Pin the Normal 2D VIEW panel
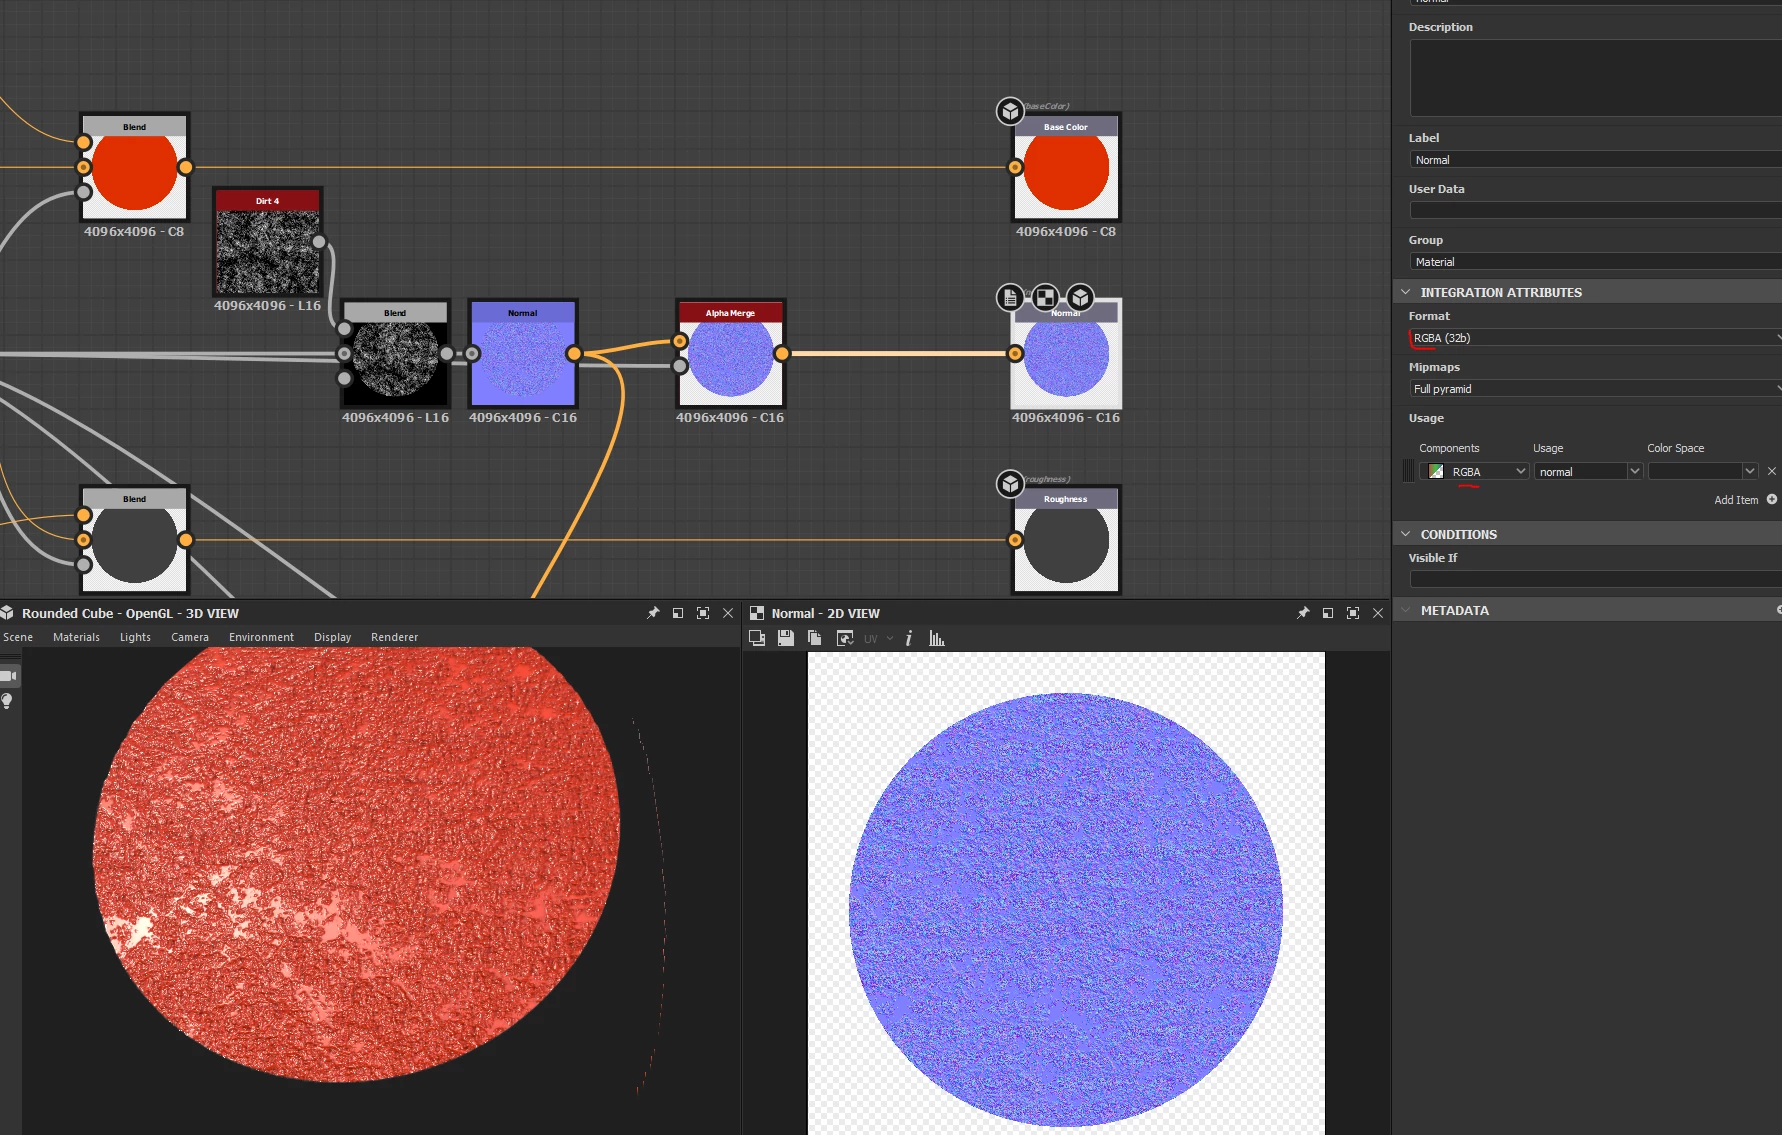The width and height of the screenshot is (1782, 1135). [1303, 613]
